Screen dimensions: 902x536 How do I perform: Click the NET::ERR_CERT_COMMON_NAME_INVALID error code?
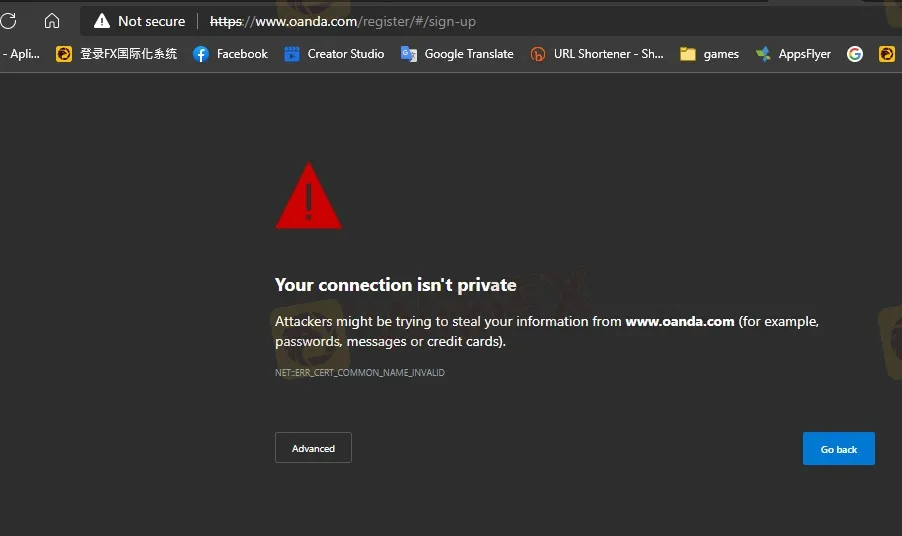coord(360,373)
